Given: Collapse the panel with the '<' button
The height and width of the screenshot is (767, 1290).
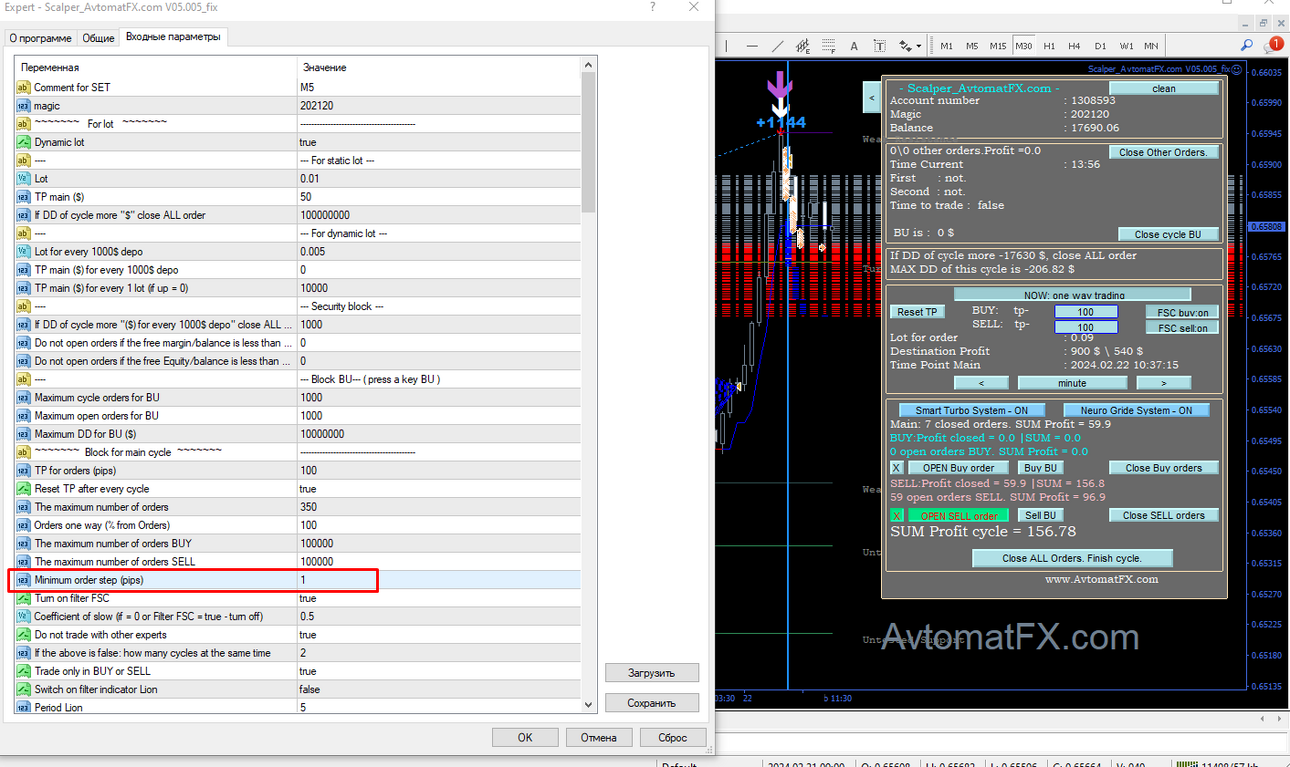Looking at the screenshot, I should [871, 98].
